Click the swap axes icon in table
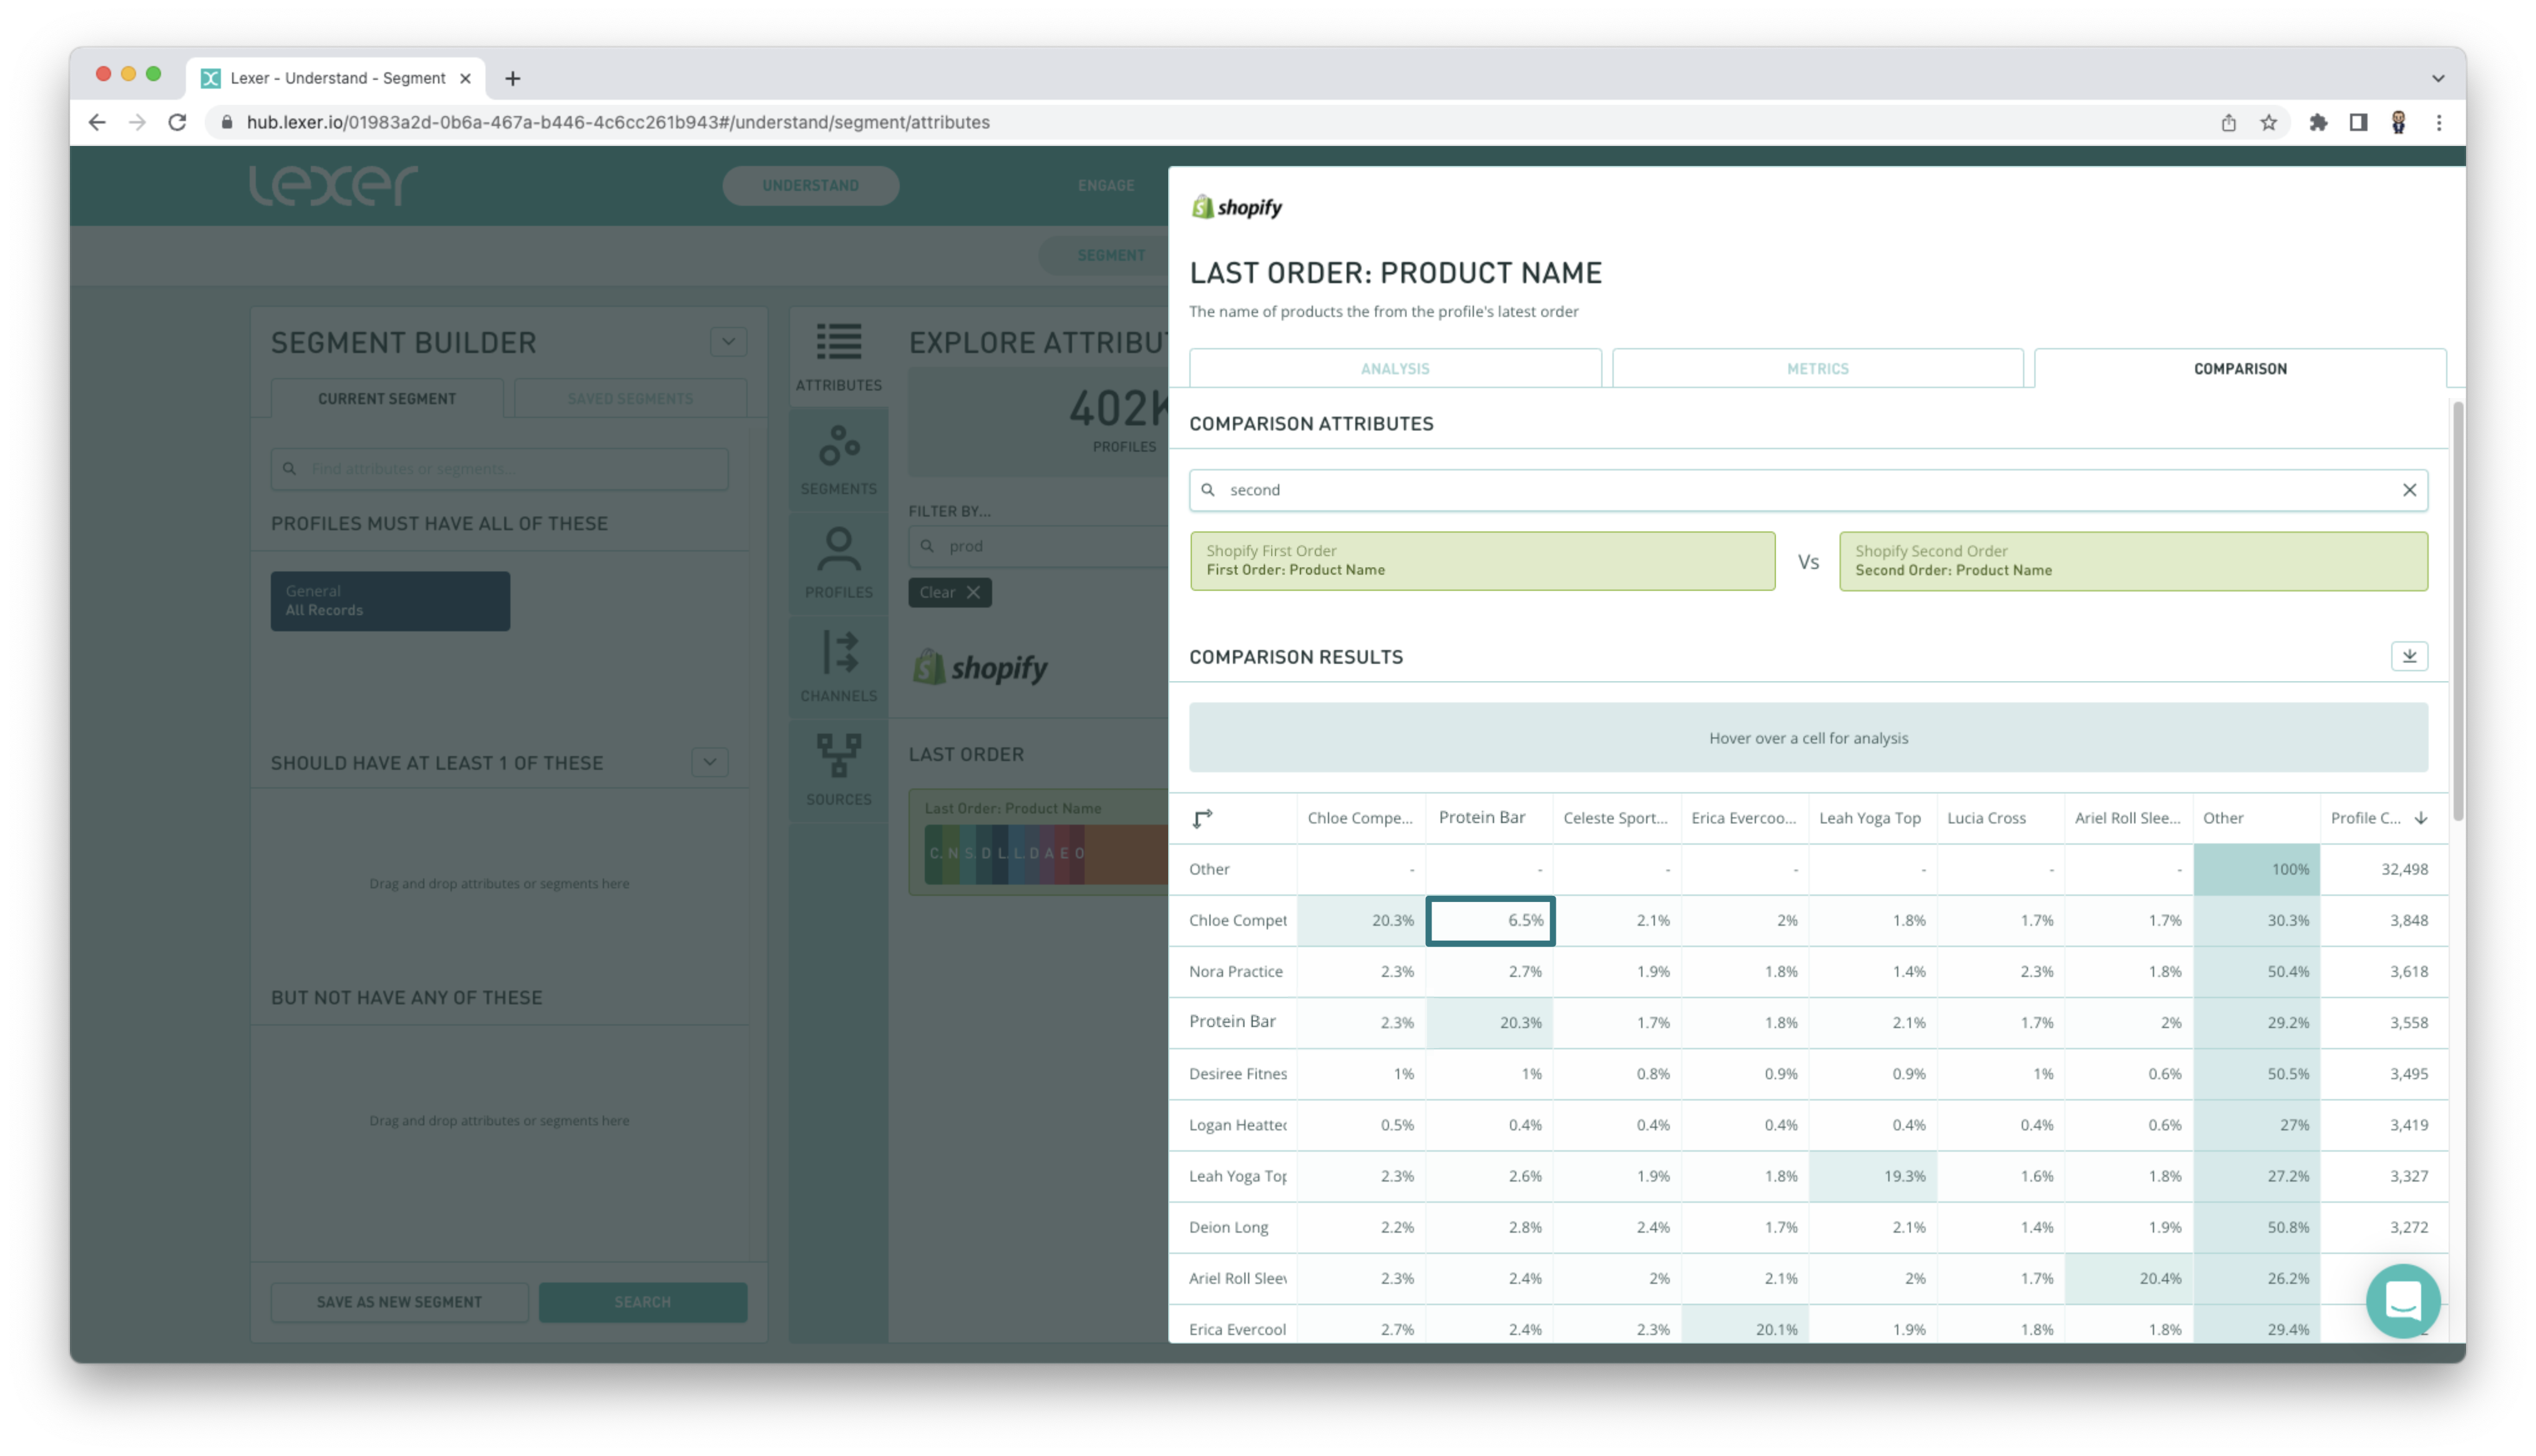Screen dimensions: 2536x1456 click(1202, 819)
